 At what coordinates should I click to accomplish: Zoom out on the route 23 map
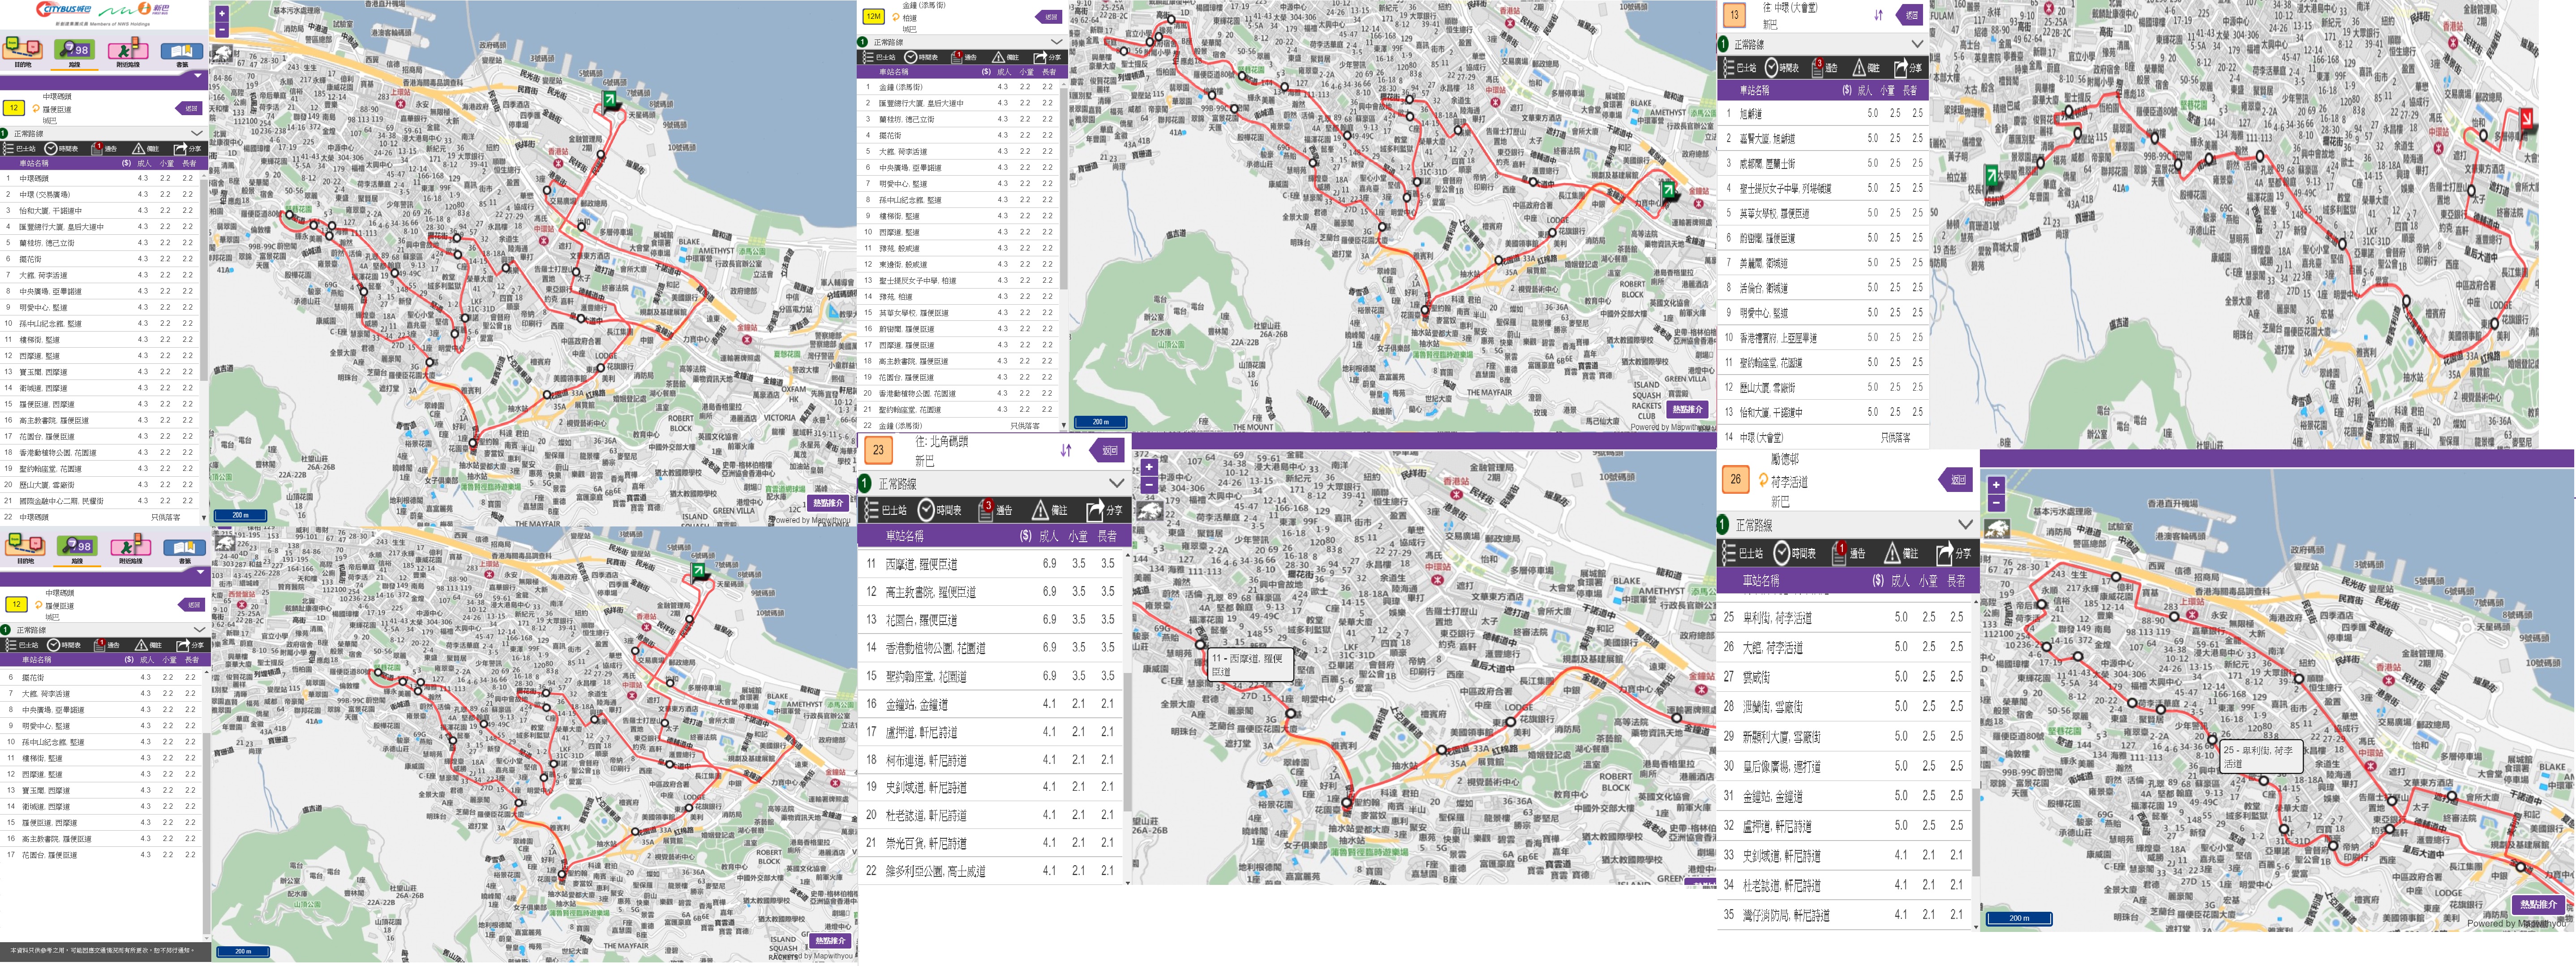(x=1149, y=484)
